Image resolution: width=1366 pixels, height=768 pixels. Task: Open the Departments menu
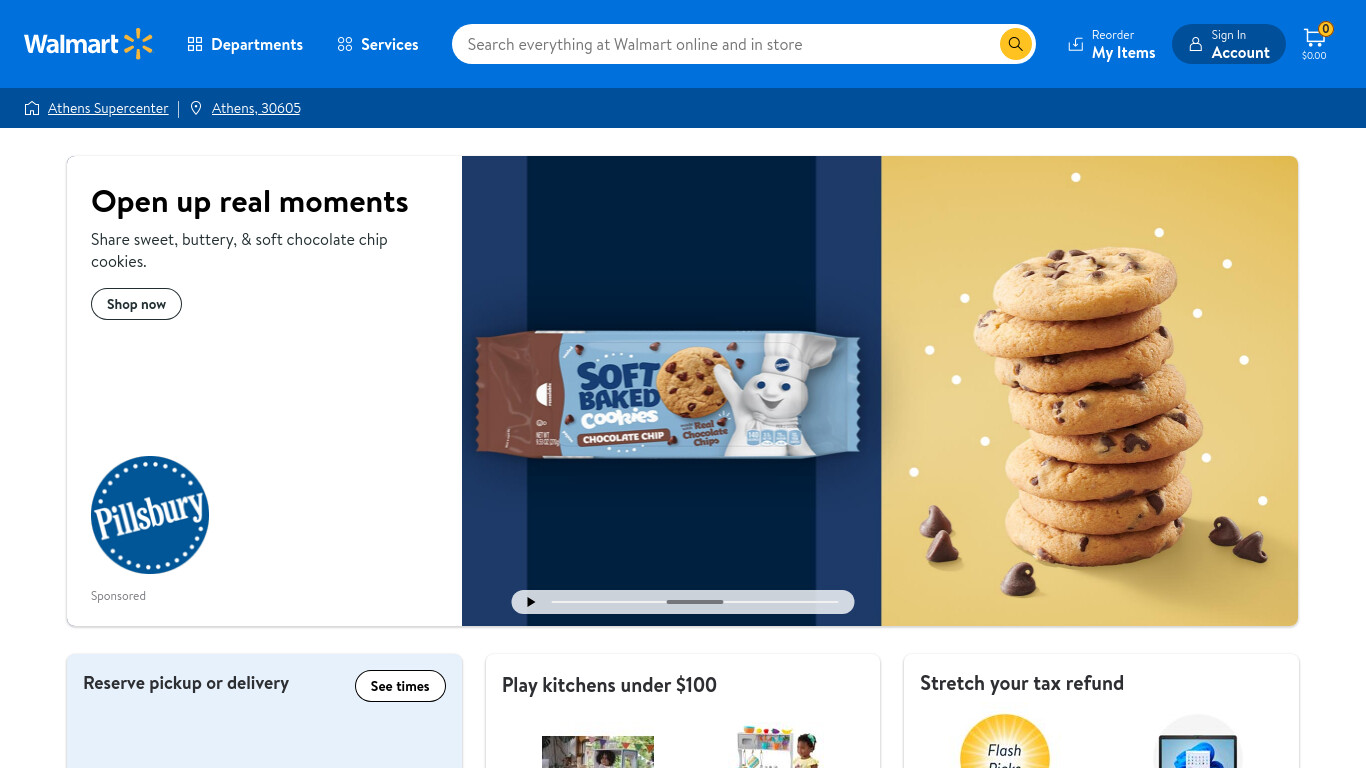coord(245,44)
